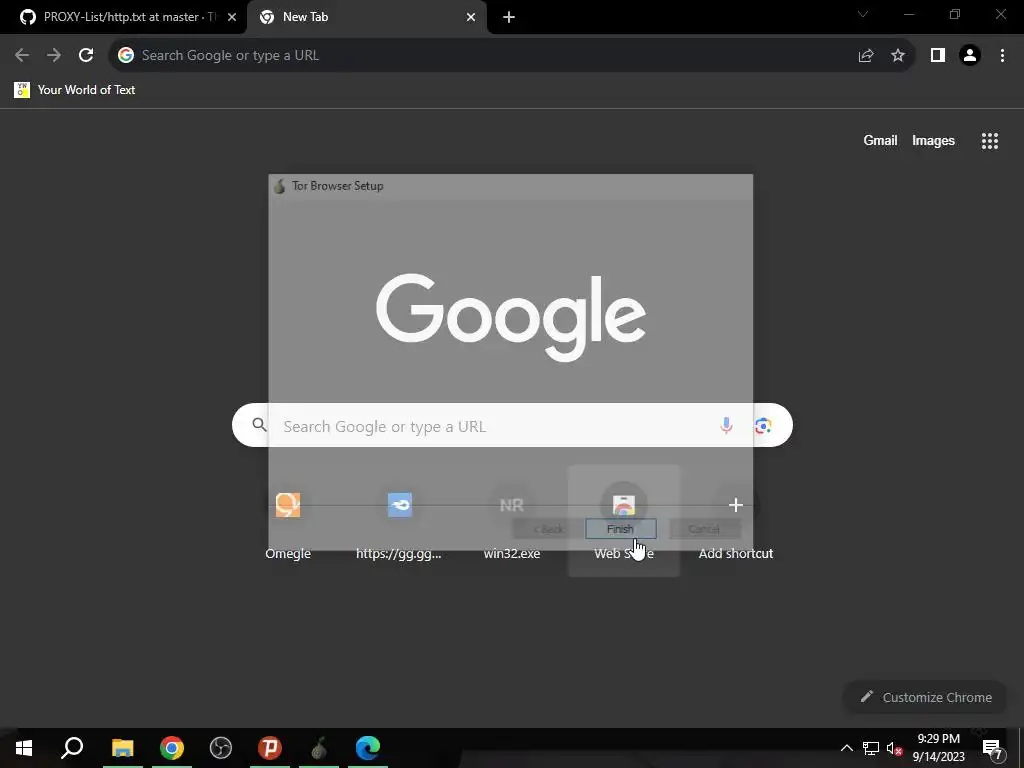Image resolution: width=1024 pixels, height=768 pixels.
Task: Open the Omegle shortcut
Action: tap(288, 521)
